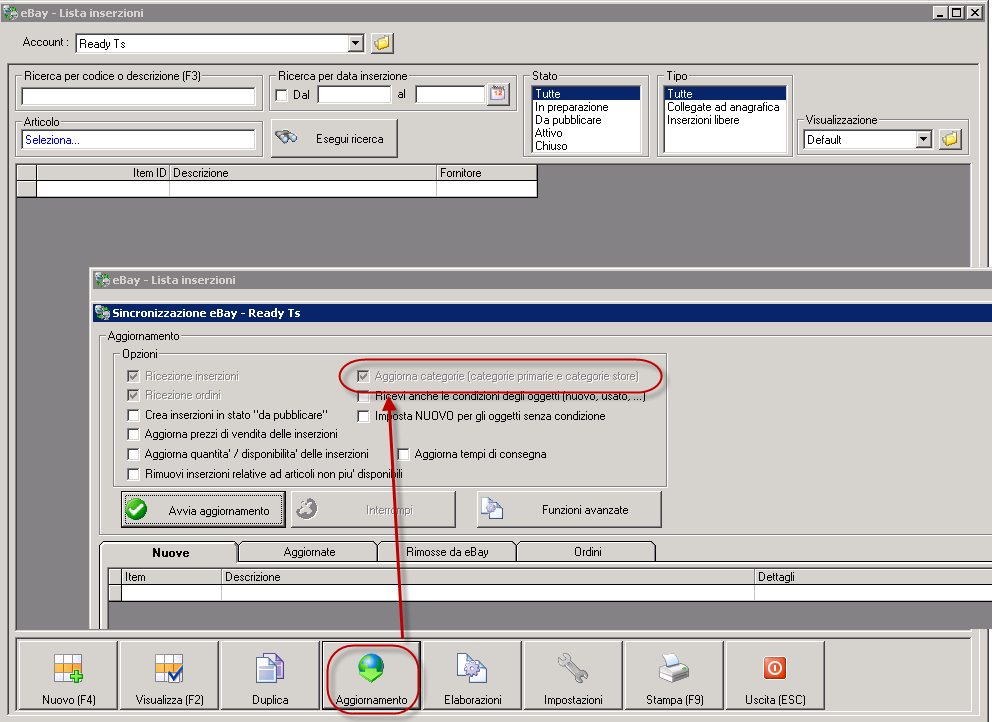Open Elaborazioni from bottom toolbar
Image resolution: width=992 pixels, height=722 pixels.
tap(473, 675)
